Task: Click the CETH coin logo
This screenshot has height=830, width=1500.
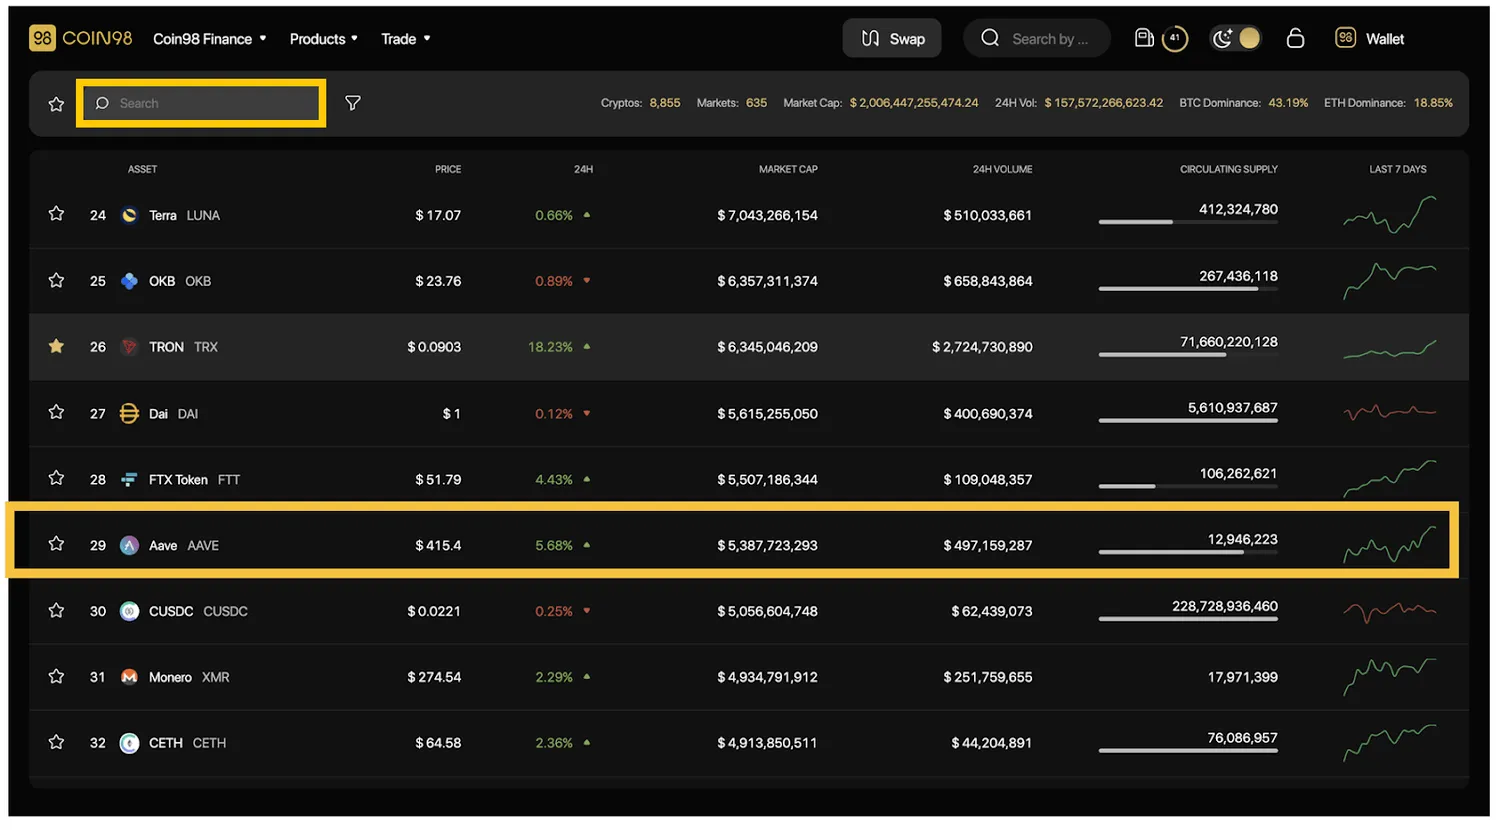Action: [129, 743]
